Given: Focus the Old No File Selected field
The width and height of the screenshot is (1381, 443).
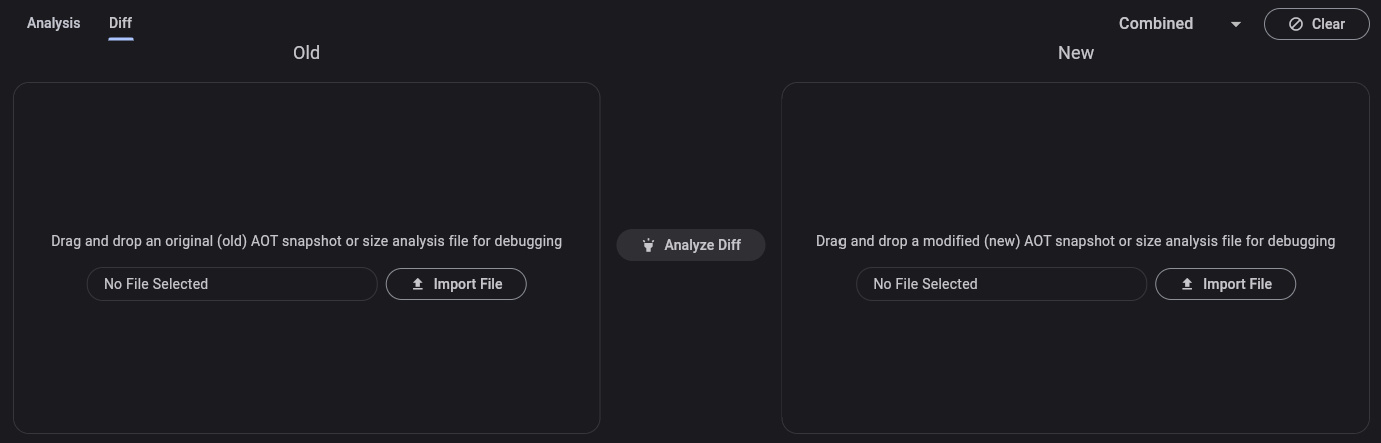Looking at the screenshot, I should tap(232, 284).
